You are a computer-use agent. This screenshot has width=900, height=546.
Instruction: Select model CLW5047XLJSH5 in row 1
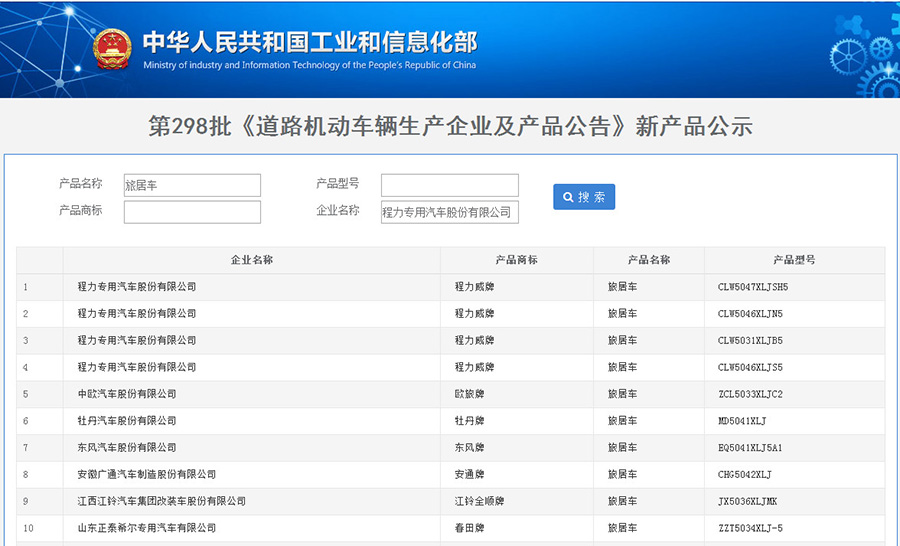click(x=753, y=287)
